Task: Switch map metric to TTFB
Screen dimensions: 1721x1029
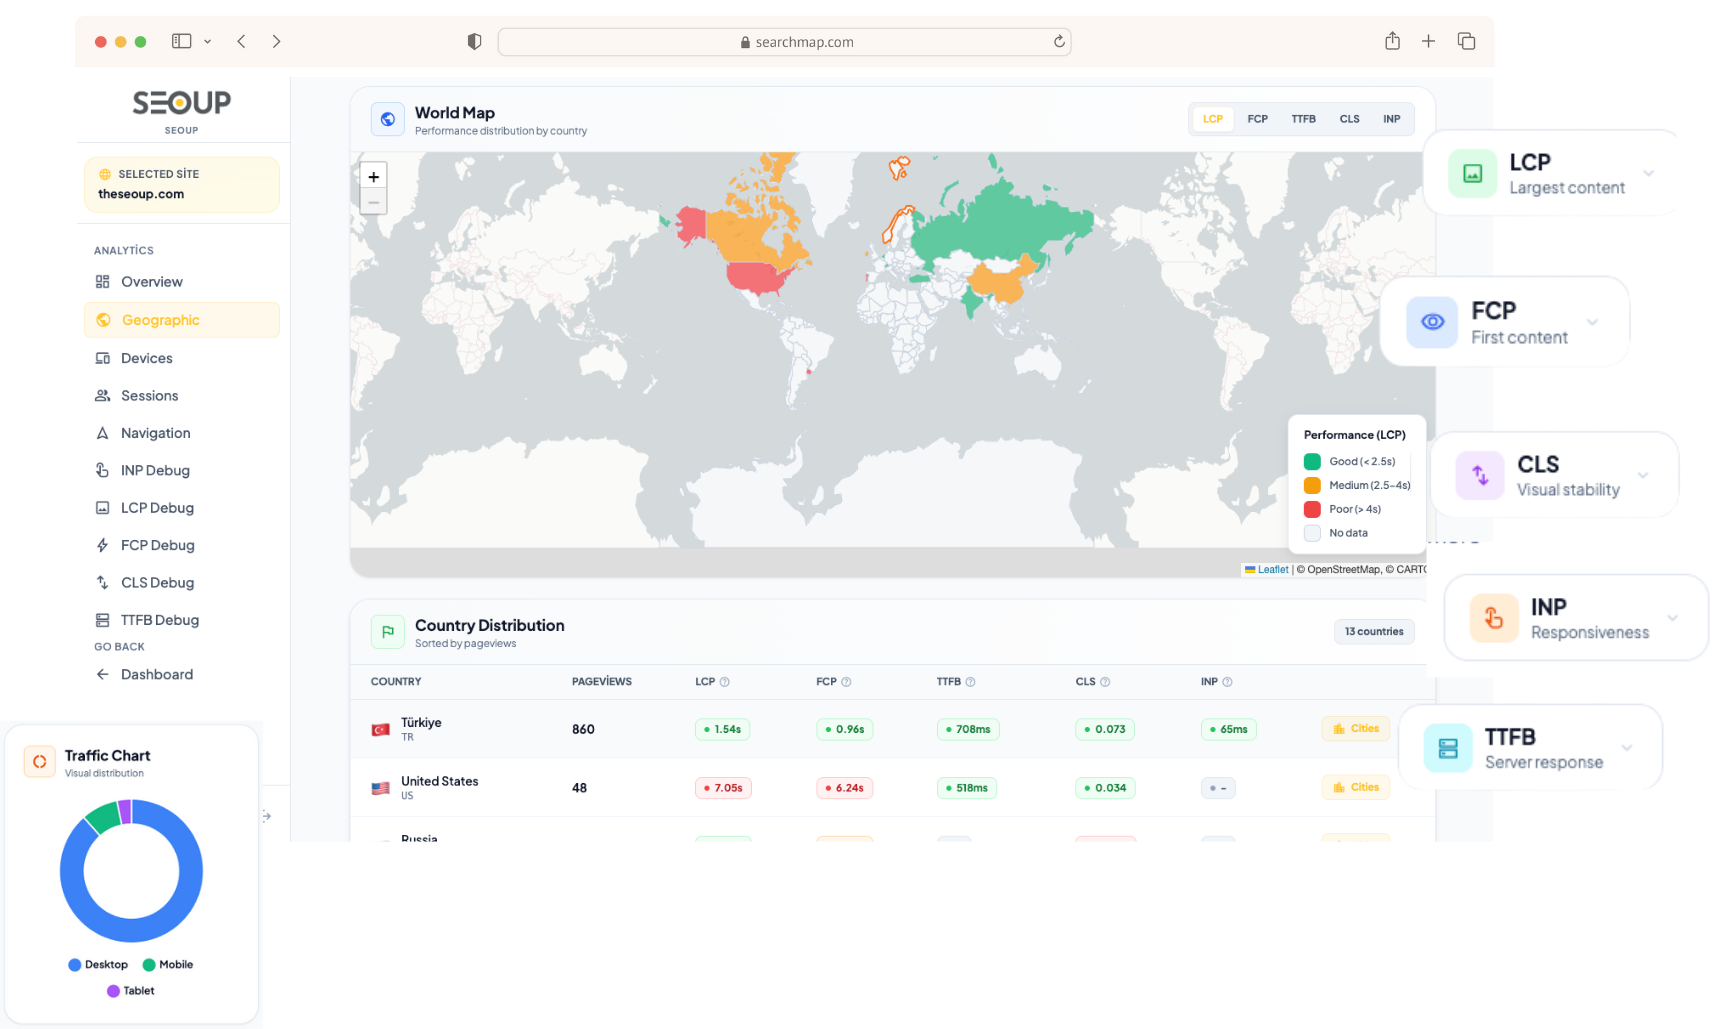Action: (x=1303, y=119)
